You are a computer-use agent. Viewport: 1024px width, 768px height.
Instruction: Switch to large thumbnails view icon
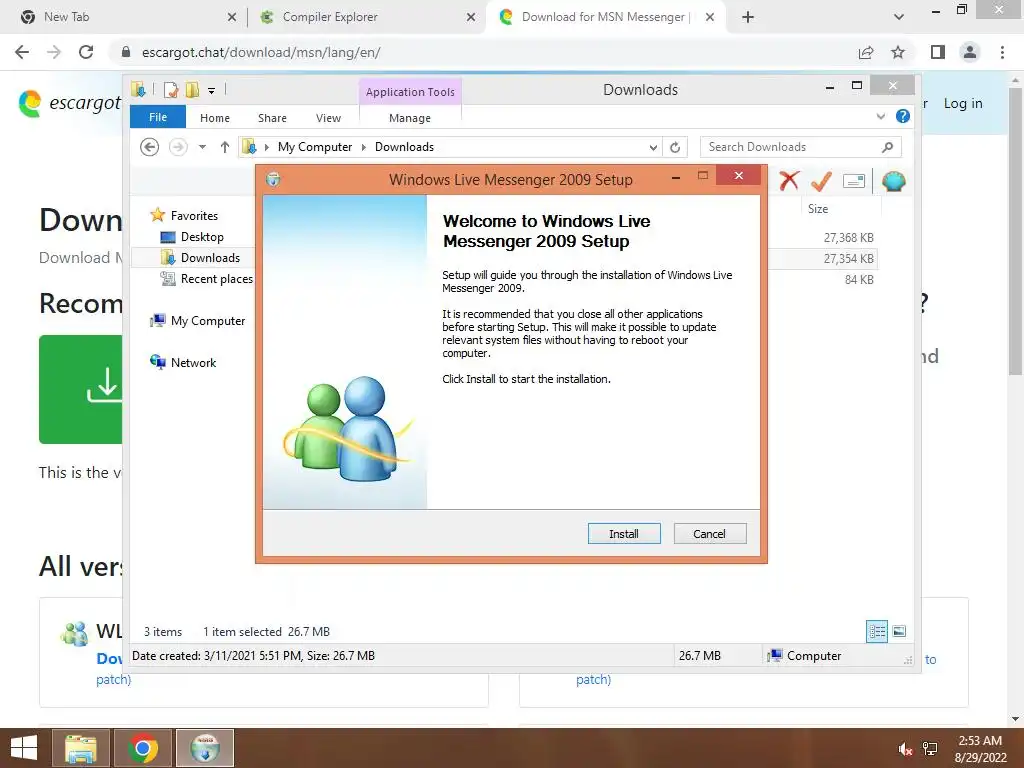click(899, 631)
